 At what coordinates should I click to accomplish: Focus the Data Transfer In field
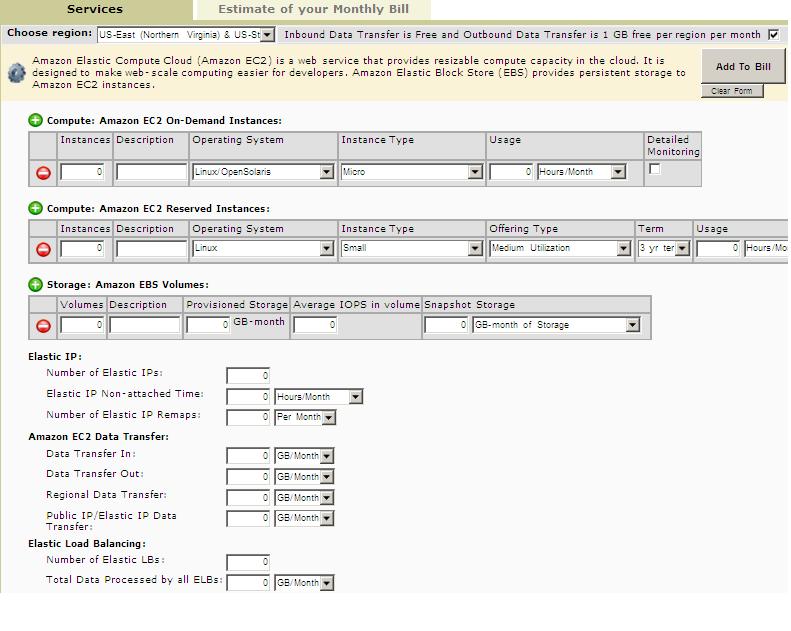[248, 456]
